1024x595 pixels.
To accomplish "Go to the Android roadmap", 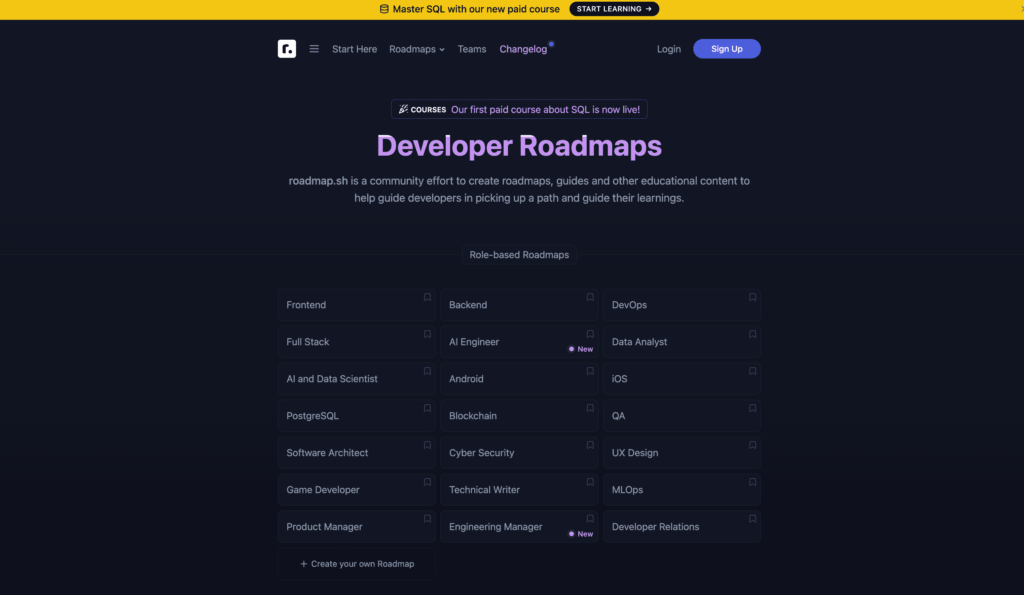I will tap(519, 379).
